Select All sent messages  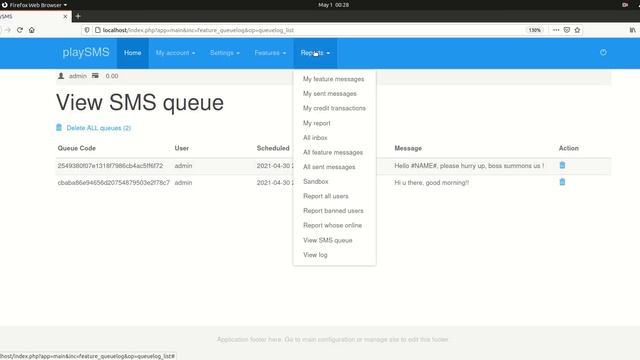pyautogui.click(x=329, y=167)
